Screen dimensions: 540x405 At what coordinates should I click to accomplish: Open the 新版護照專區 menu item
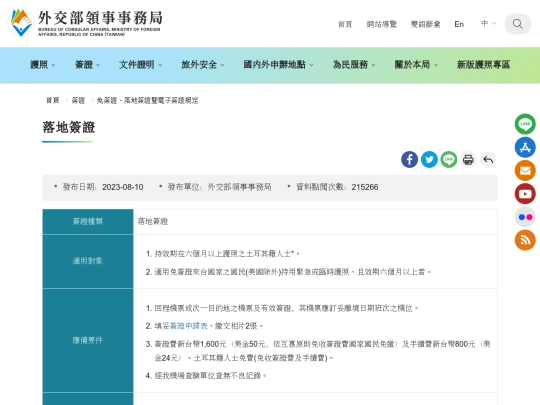coord(483,65)
